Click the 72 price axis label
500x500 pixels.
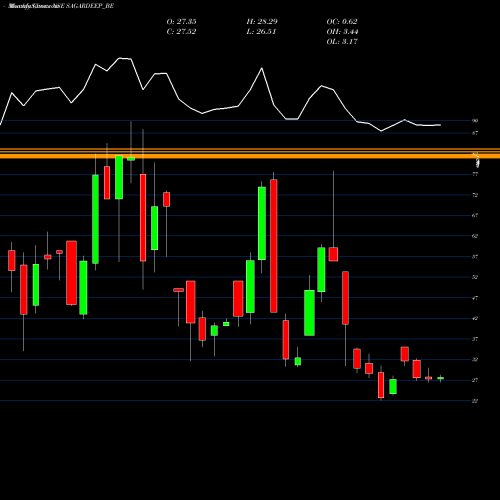tap(475, 195)
